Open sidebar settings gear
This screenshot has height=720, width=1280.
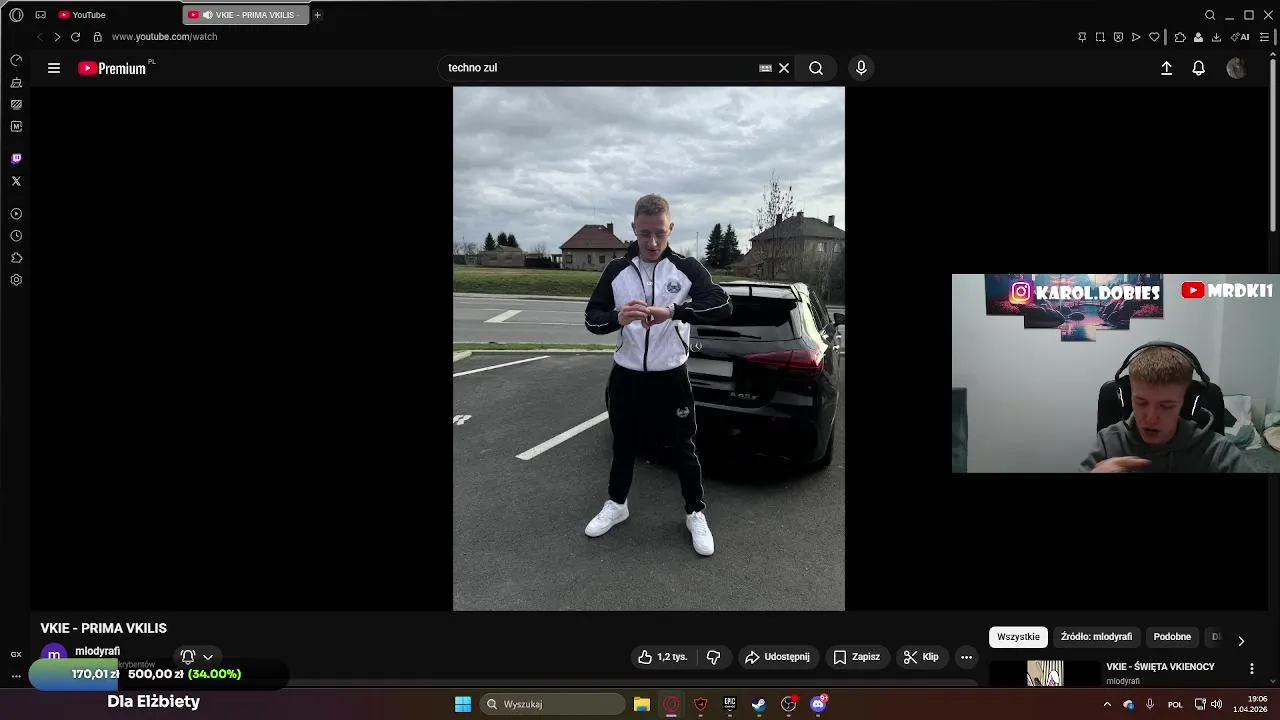(x=16, y=280)
